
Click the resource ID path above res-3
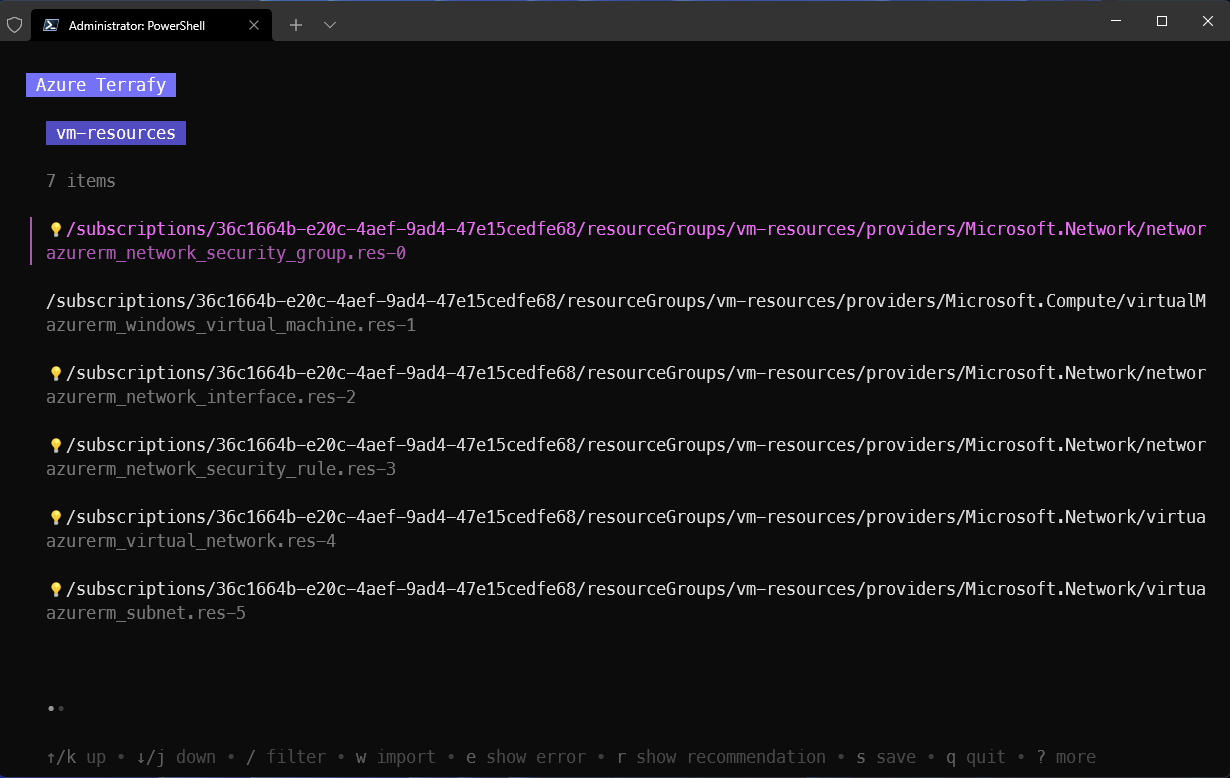636,445
